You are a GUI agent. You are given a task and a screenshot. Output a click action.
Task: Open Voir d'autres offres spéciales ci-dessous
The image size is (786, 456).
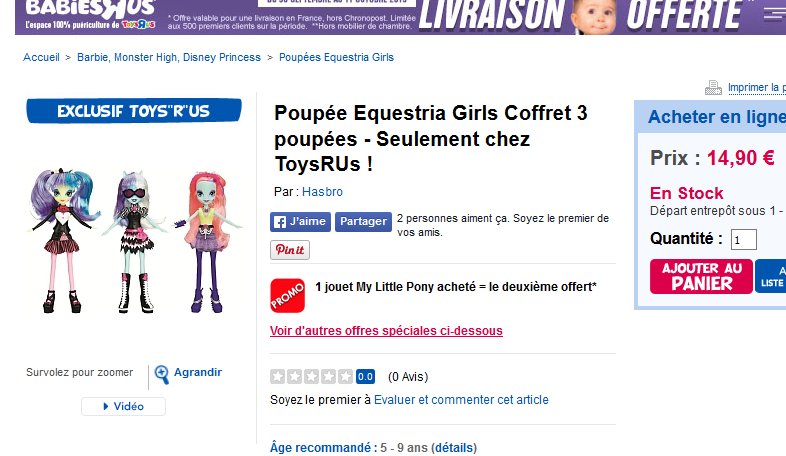coord(386,331)
